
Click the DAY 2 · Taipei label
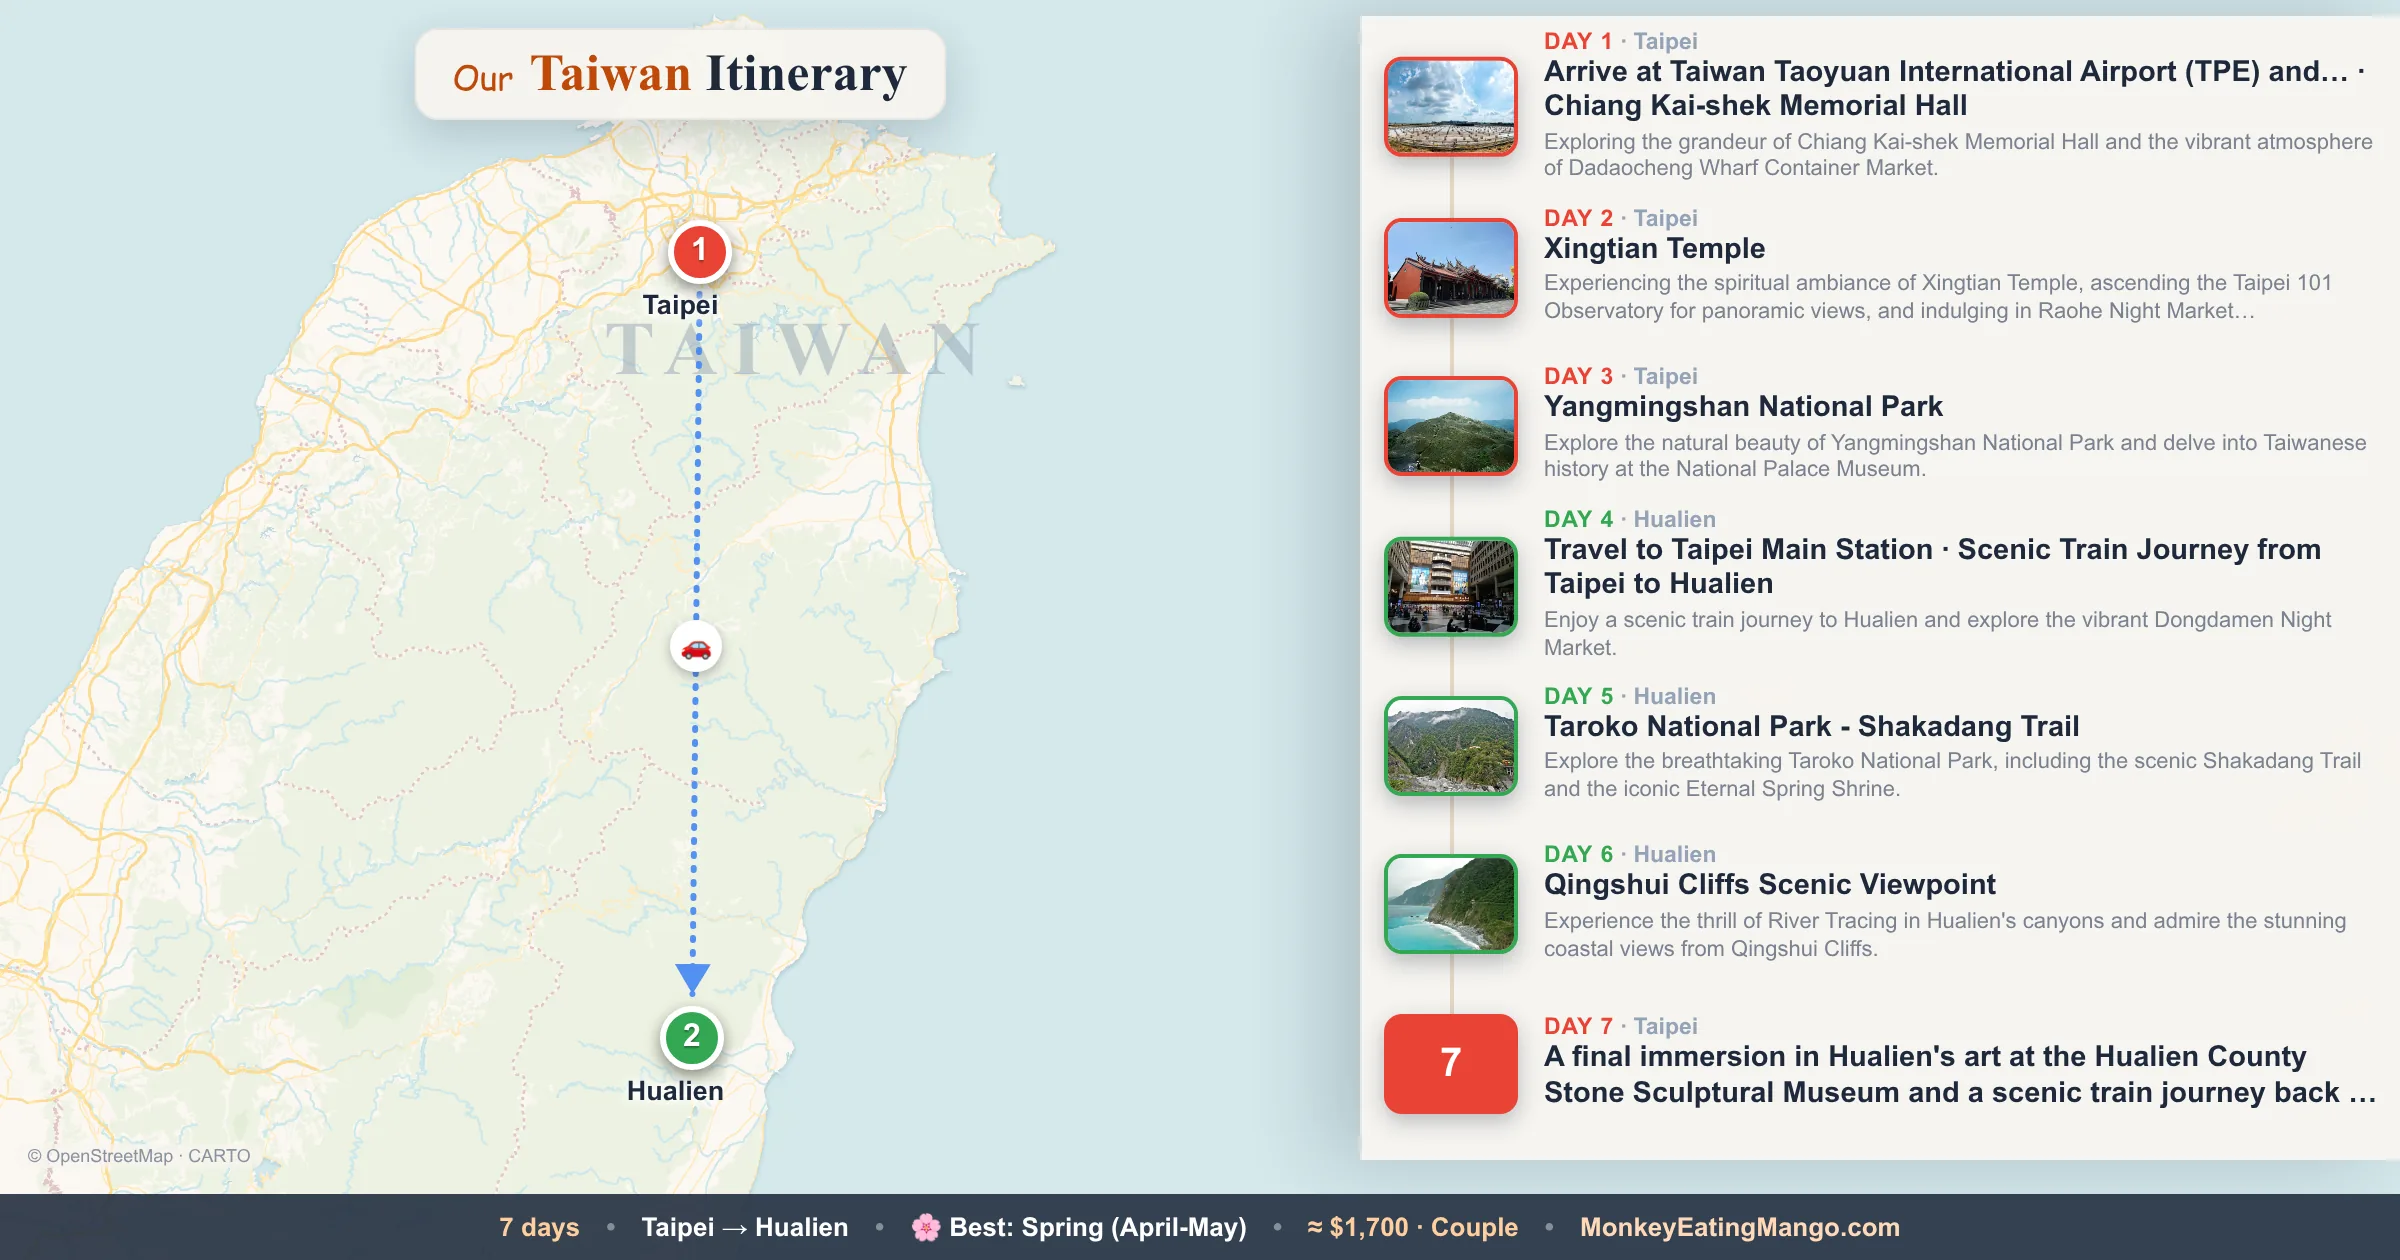[1620, 218]
